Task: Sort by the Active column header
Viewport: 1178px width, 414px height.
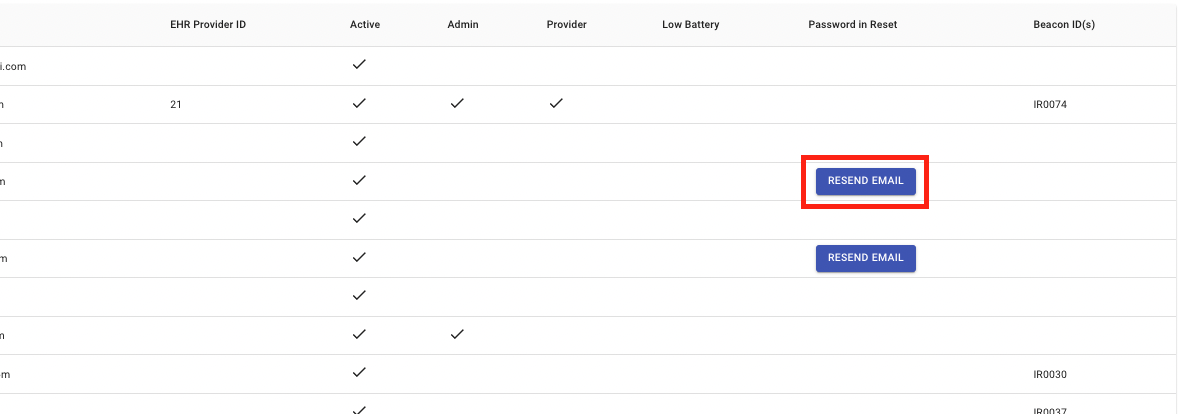Action: pos(365,25)
